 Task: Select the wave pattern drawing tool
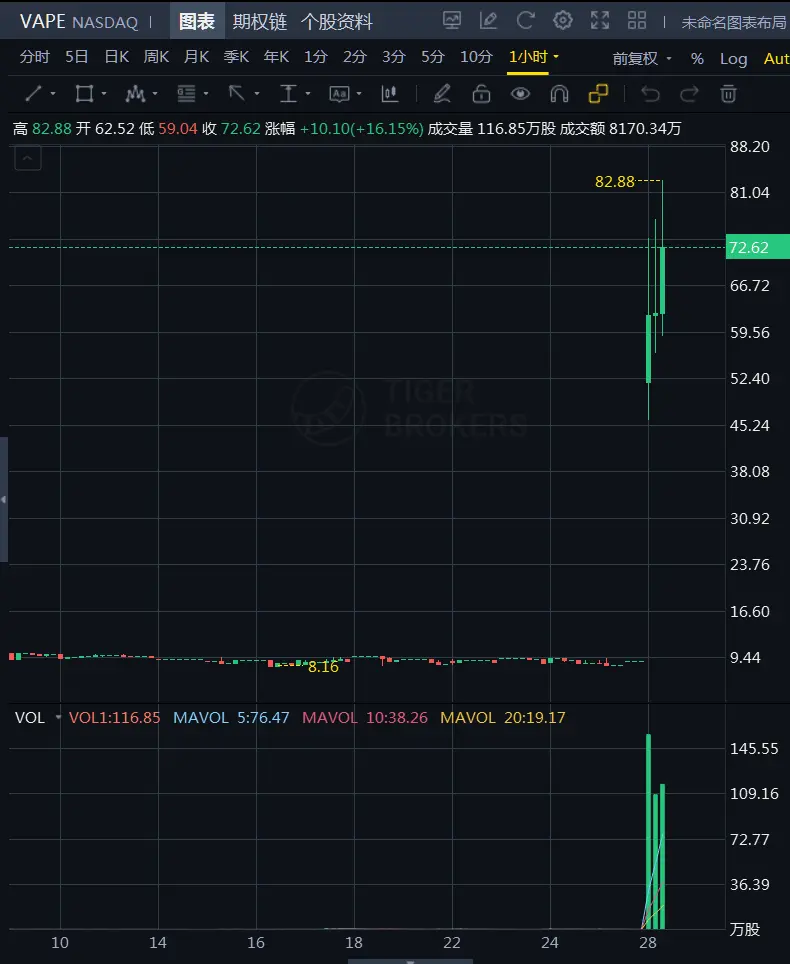click(x=135, y=93)
